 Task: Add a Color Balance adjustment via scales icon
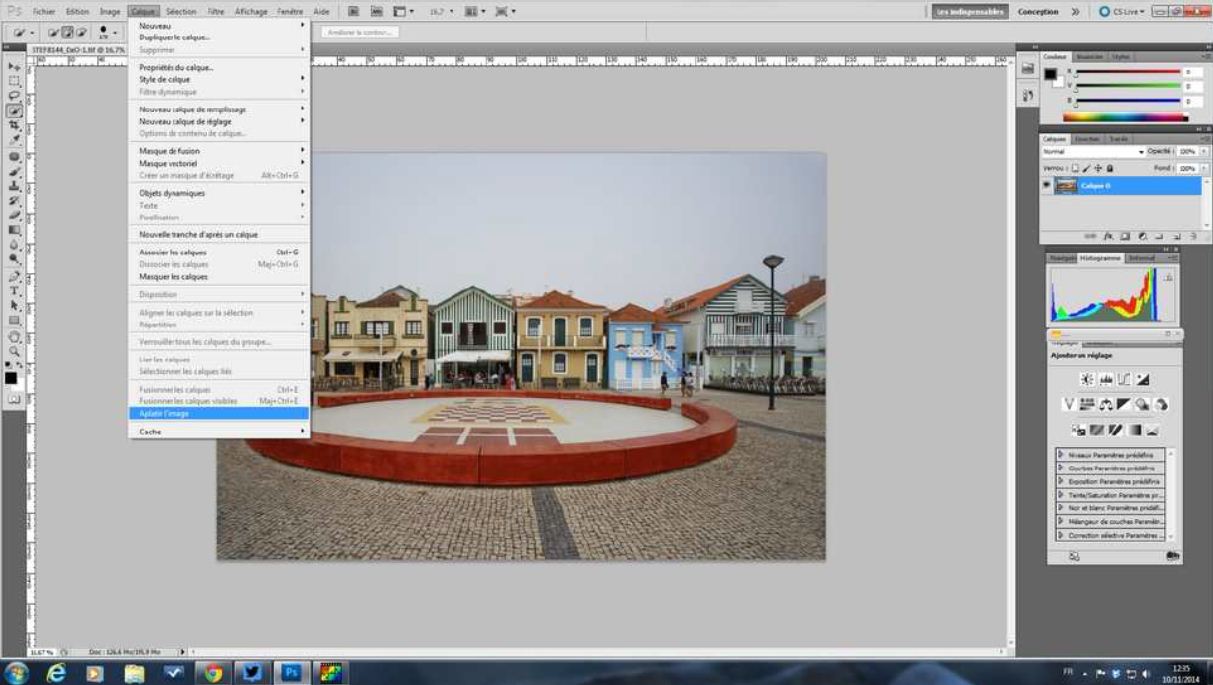[x=1106, y=405]
